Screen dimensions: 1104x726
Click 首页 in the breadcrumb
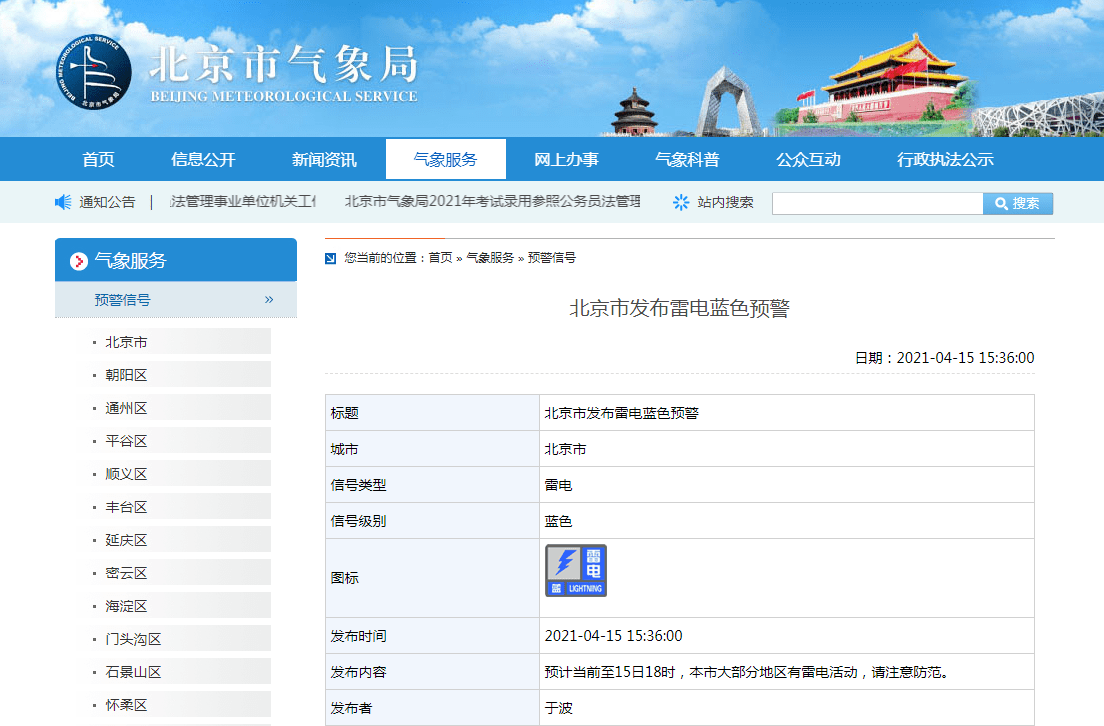(440, 258)
